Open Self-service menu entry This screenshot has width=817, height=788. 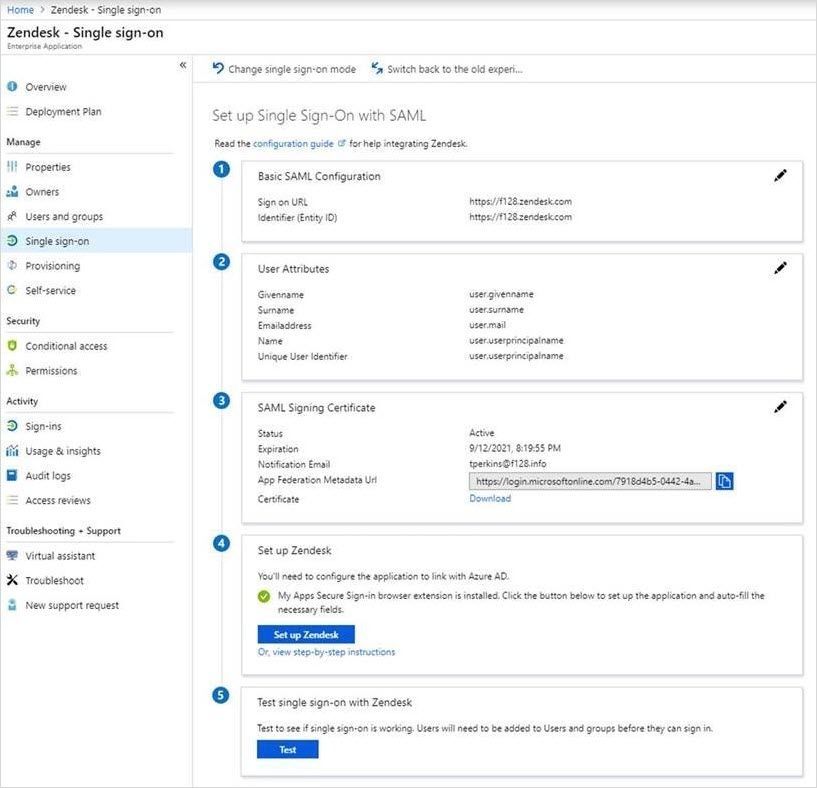coord(51,290)
